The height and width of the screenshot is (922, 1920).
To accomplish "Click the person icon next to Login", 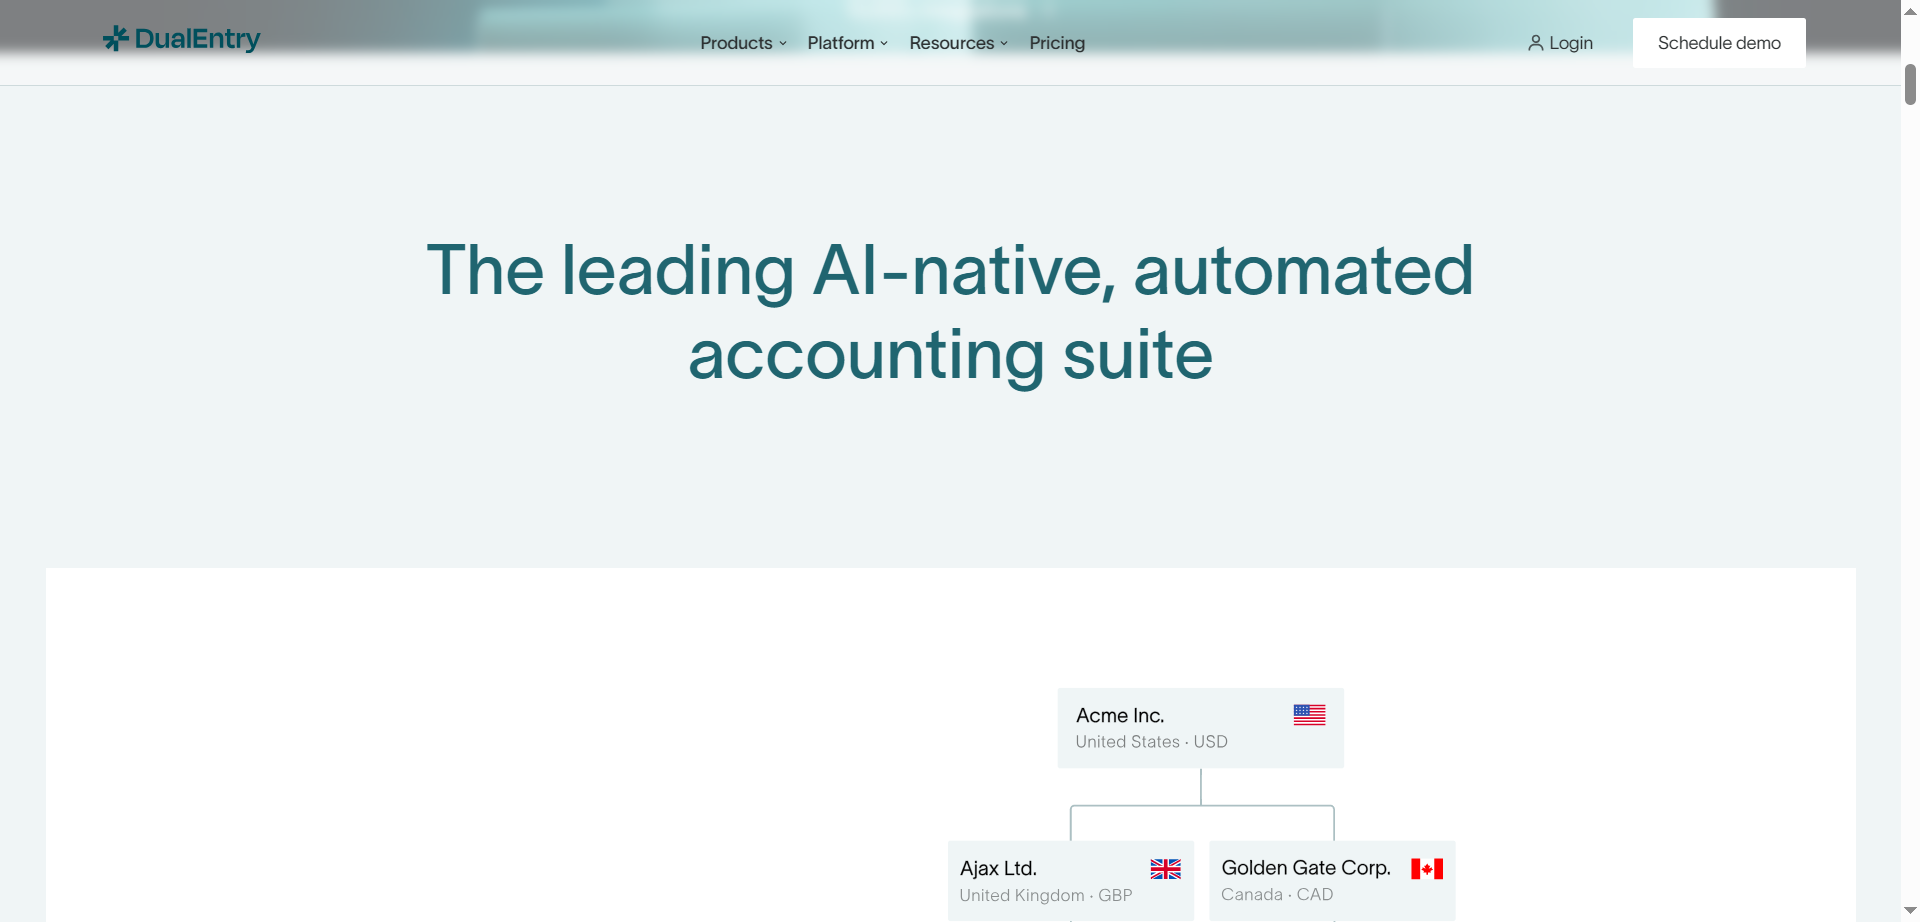I will [x=1536, y=42].
